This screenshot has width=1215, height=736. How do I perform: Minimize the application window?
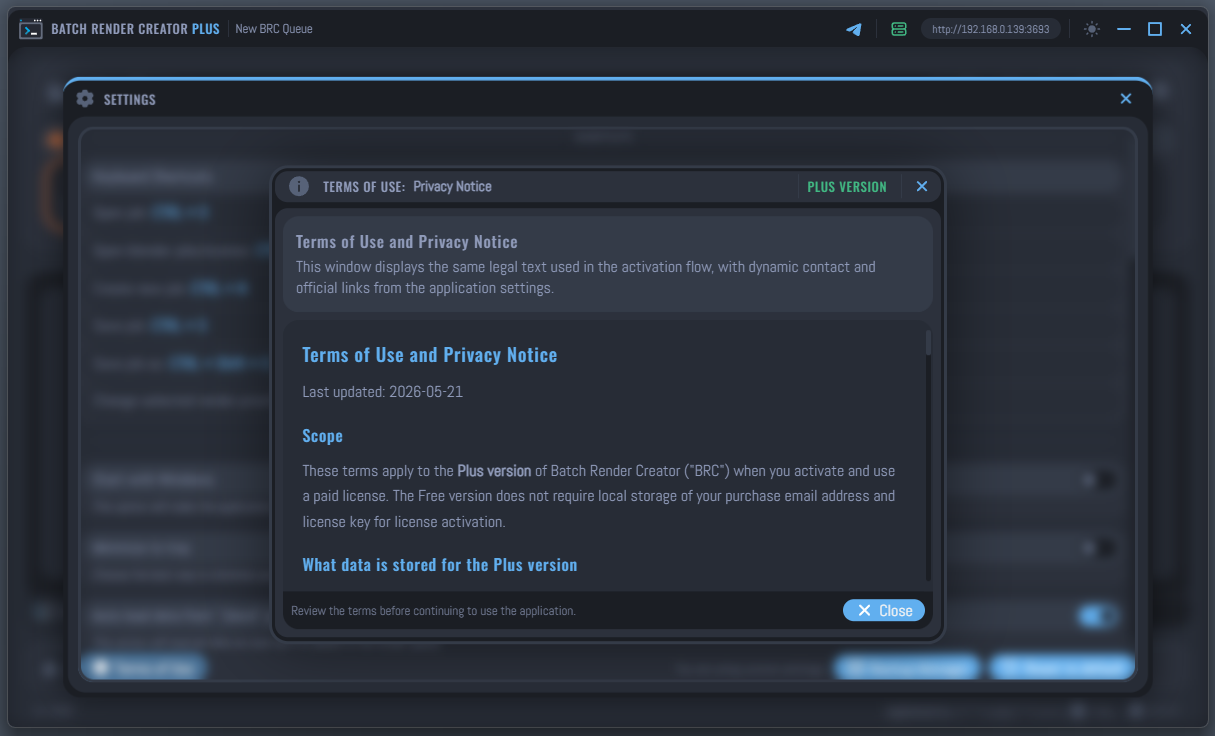[1124, 29]
